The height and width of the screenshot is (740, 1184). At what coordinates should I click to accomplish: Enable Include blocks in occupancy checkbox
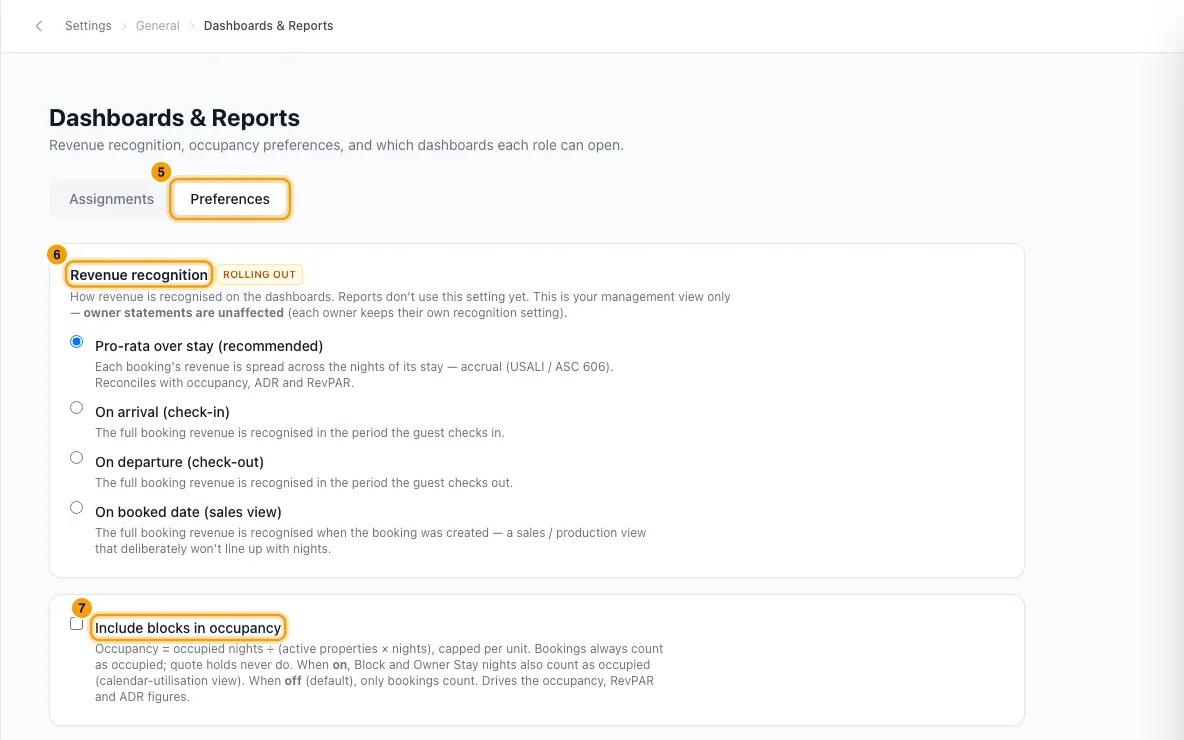point(76,624)
